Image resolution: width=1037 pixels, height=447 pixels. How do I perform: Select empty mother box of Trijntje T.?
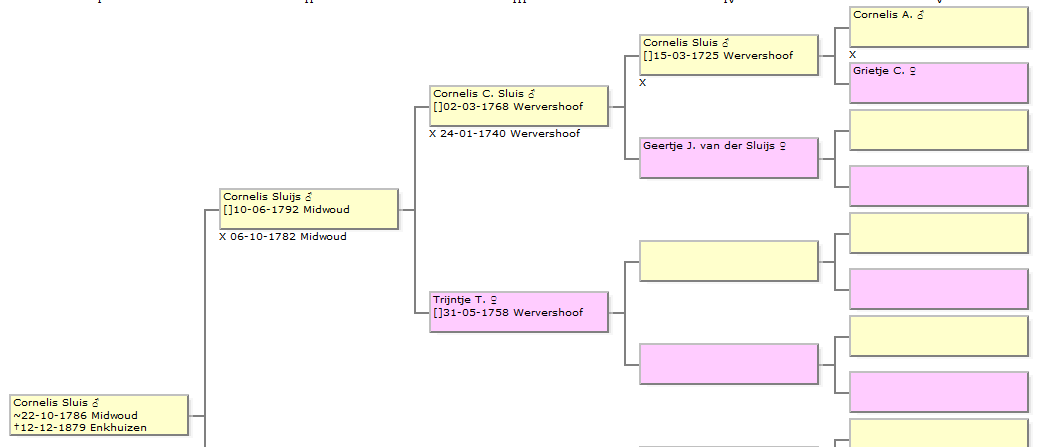click(x=729, y=364)
